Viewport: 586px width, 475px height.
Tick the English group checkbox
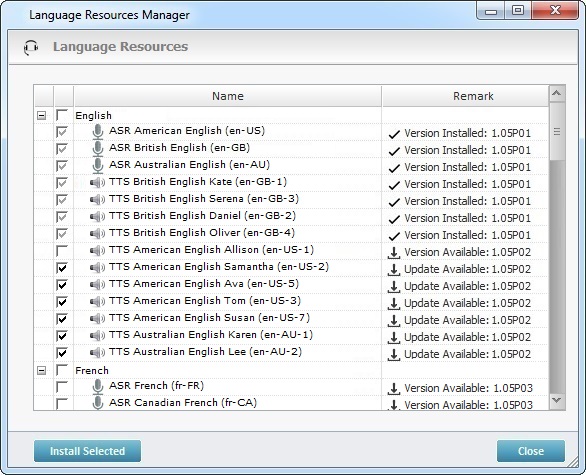click(x=62, y=115)
